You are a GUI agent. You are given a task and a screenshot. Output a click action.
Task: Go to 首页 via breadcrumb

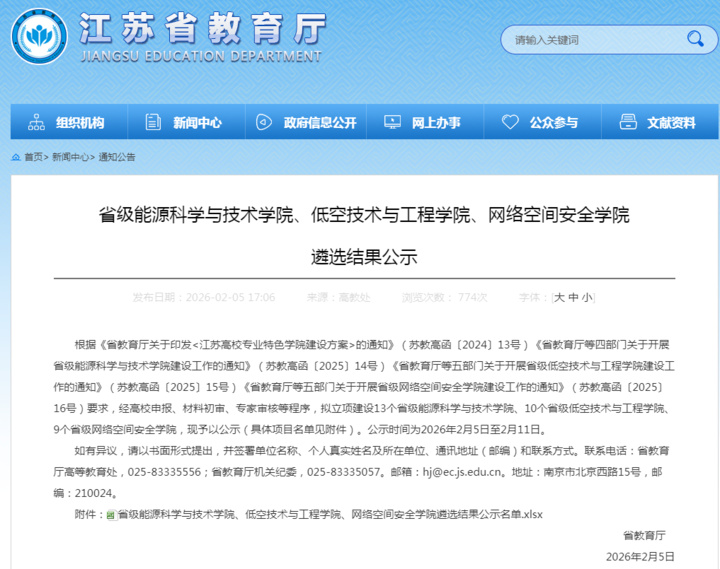point(34,157)
